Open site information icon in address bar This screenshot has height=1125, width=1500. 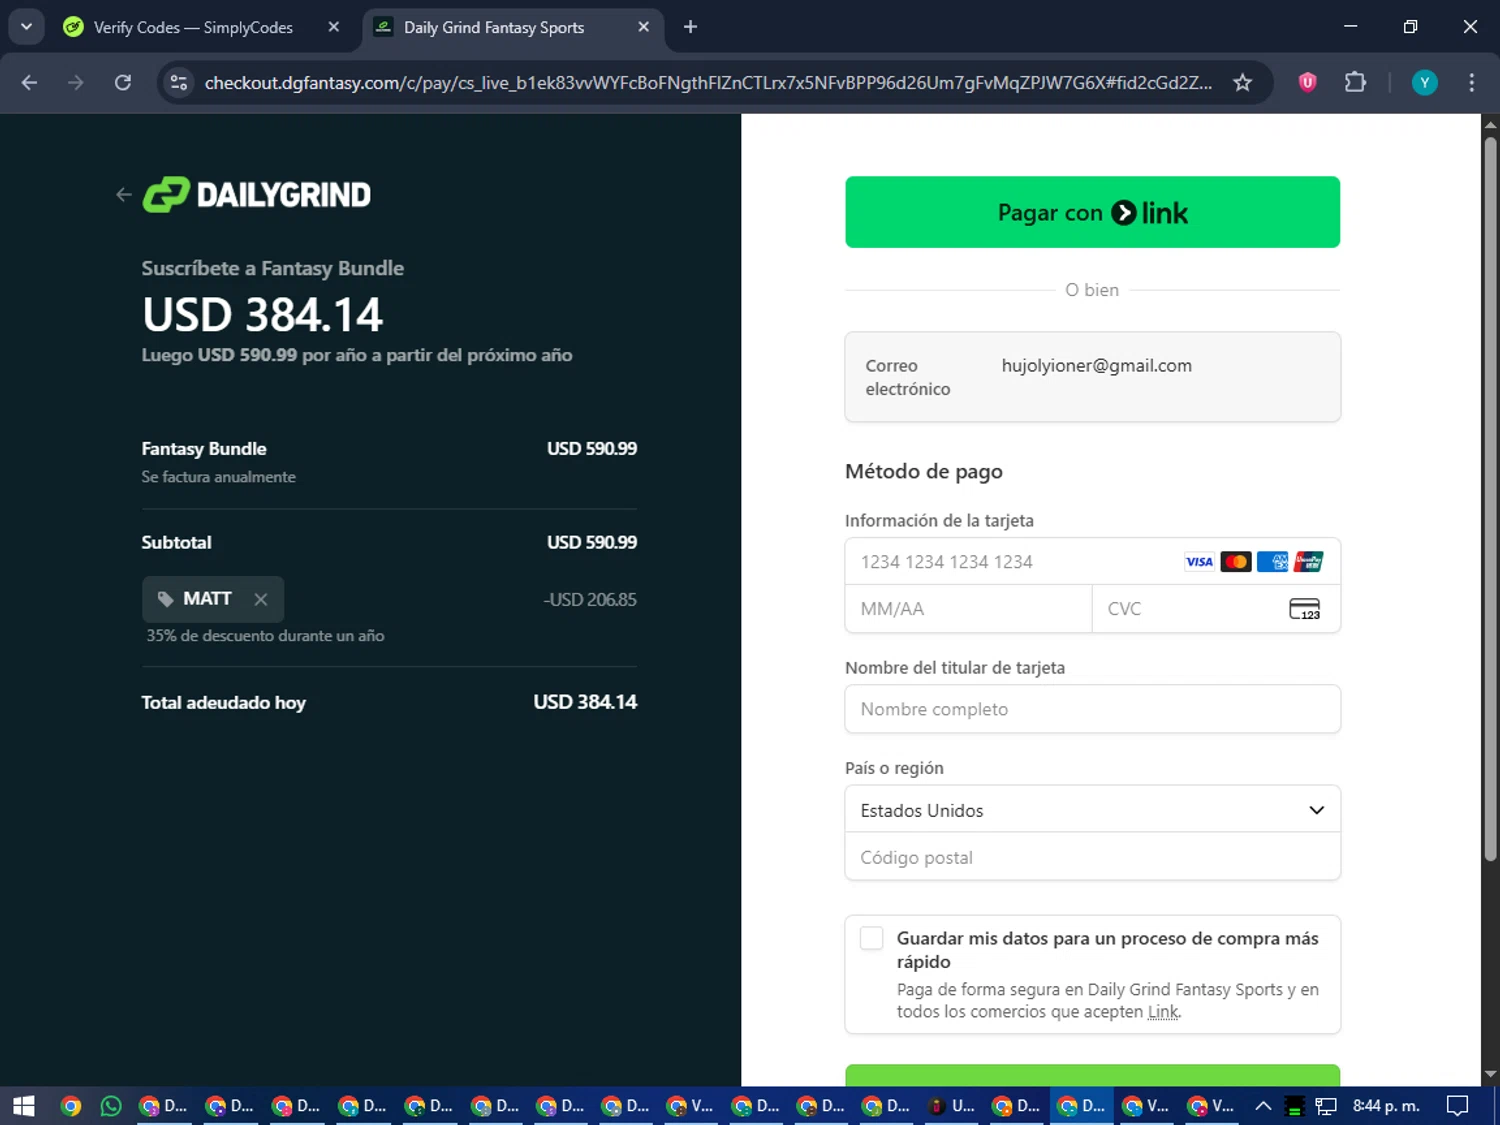tap(179, 83)
